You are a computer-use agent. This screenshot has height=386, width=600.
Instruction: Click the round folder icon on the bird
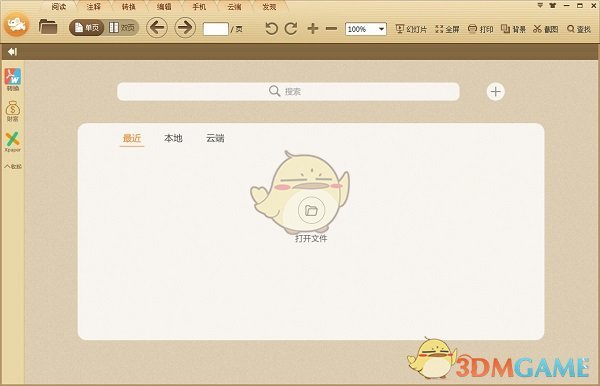point(311,210)
